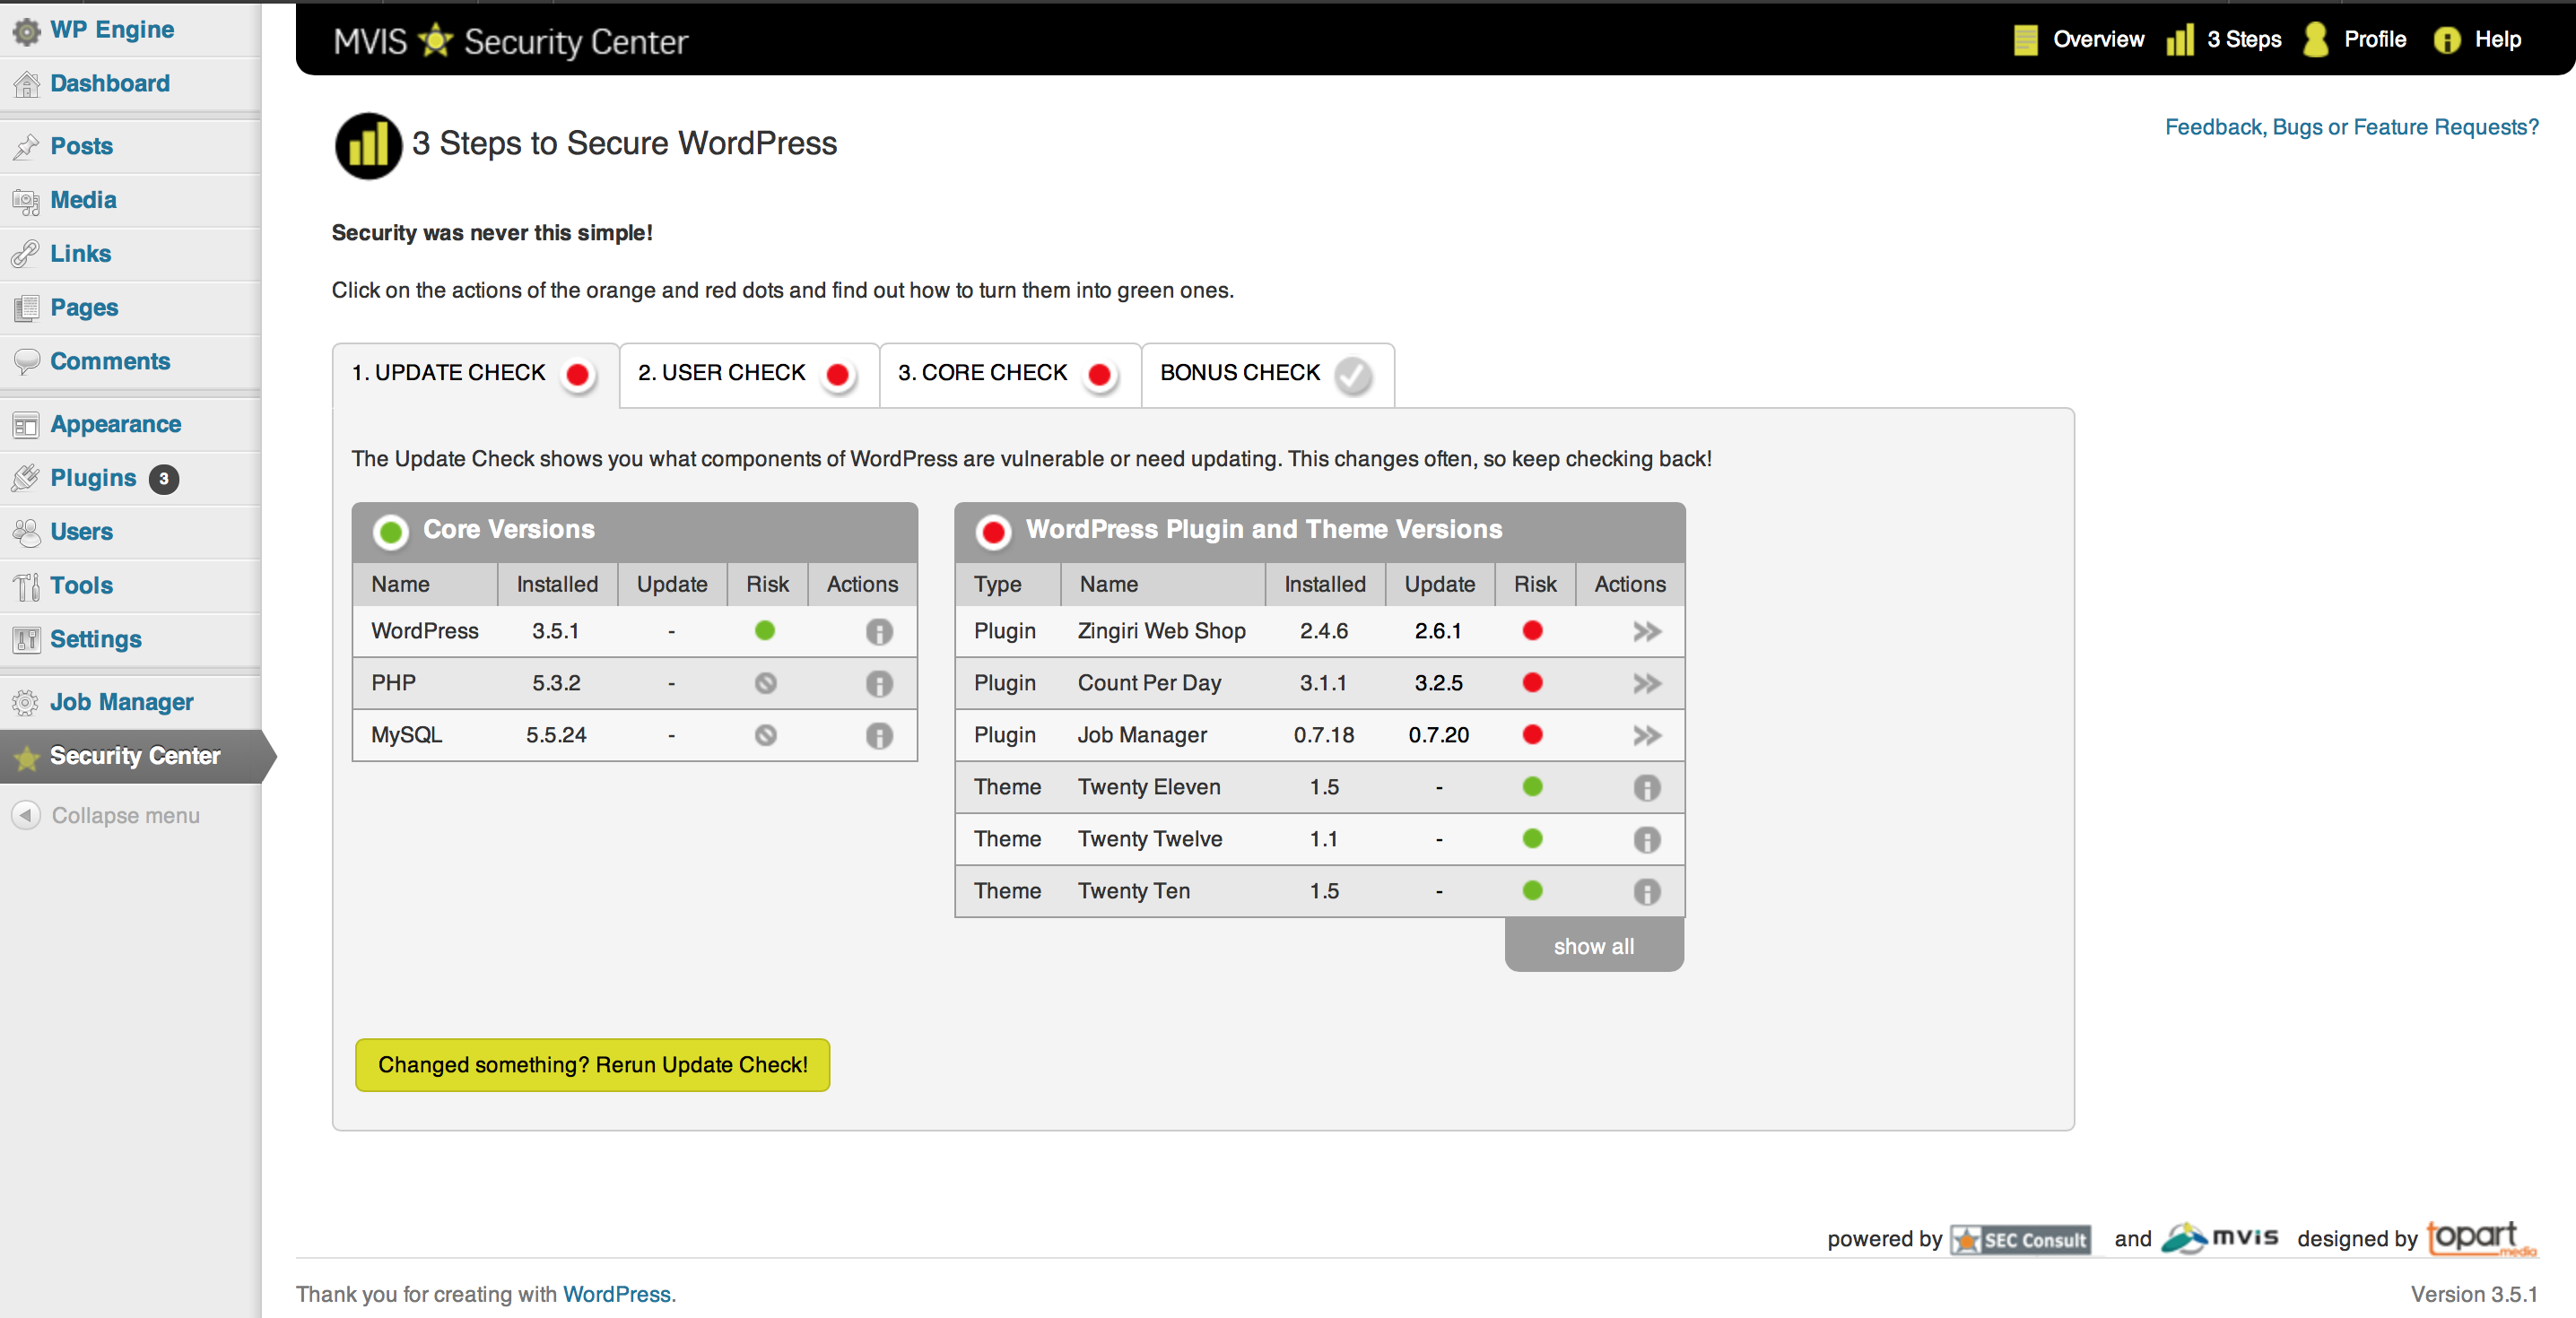This screenshot has width=2576, height=1318.
Task: Click the SEC Consult logo
Action: [x=2020, y=1240]
